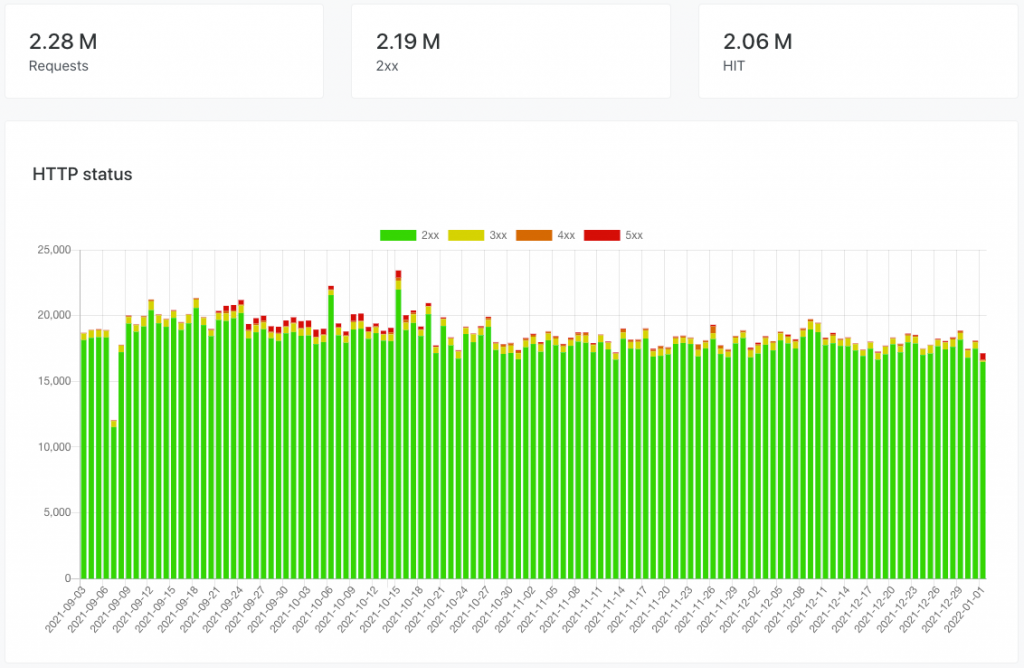Click the HTTP status chart heading

[82, 174]
